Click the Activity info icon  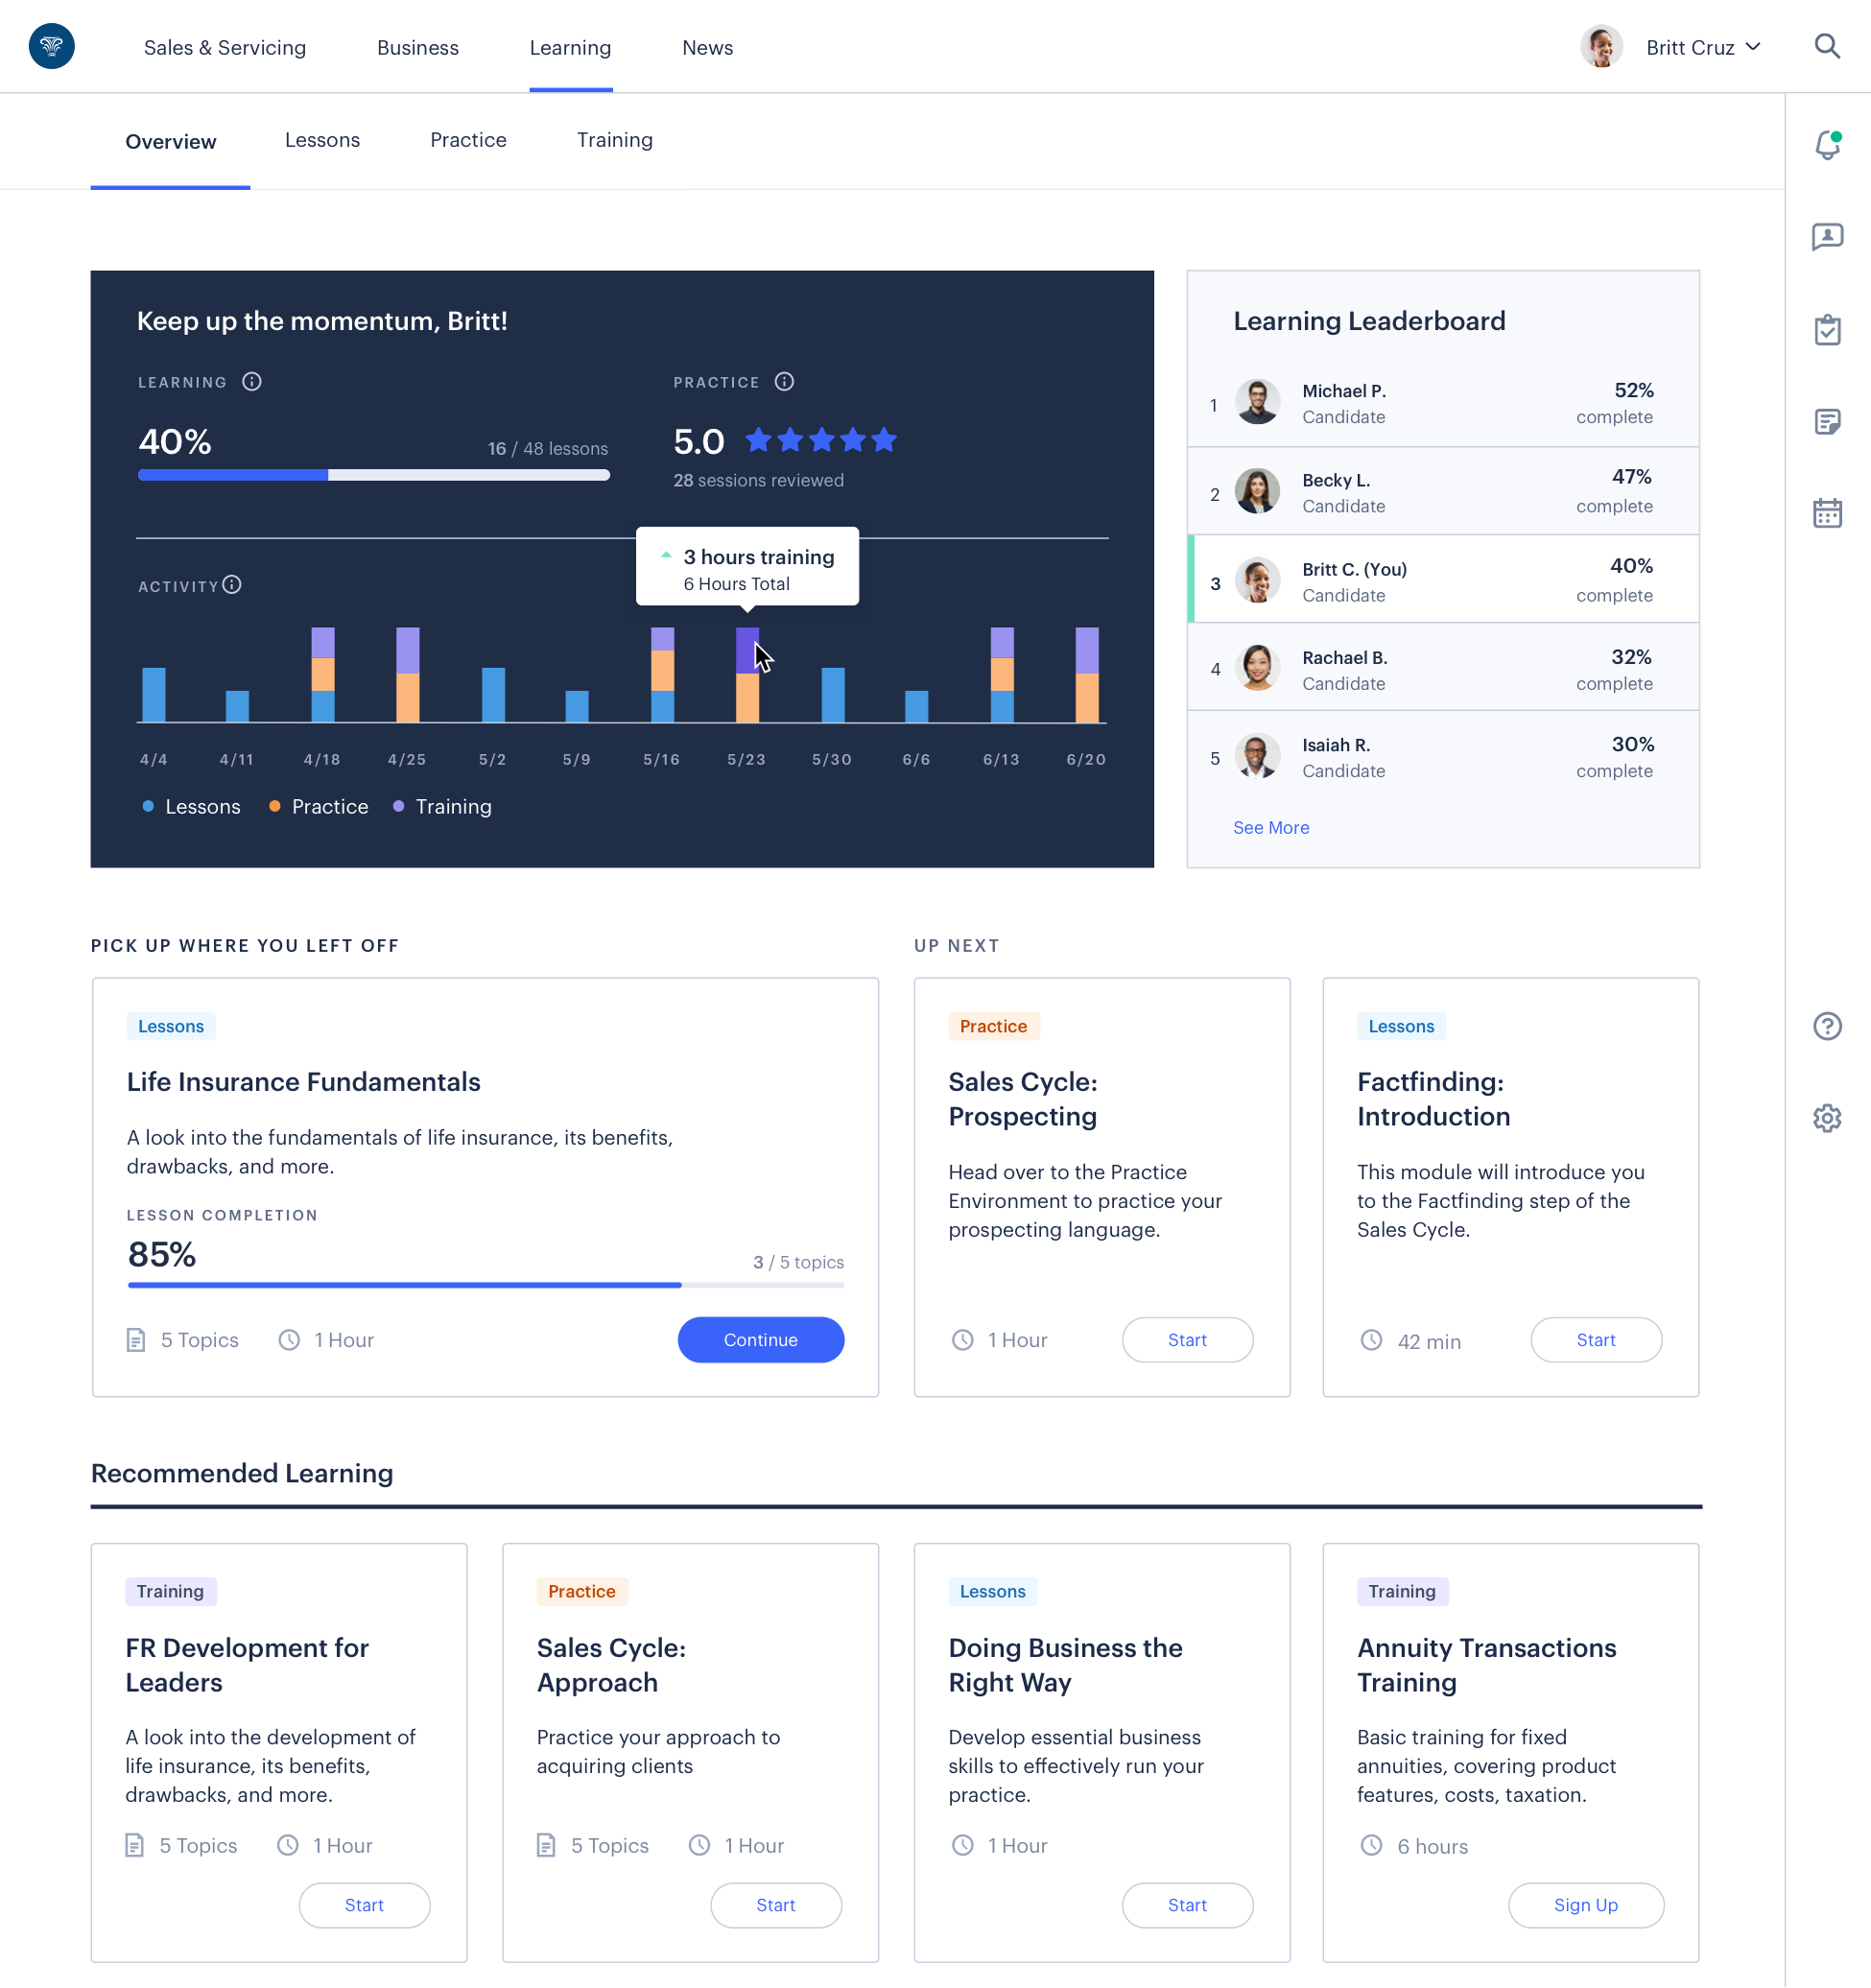point(232,585)
